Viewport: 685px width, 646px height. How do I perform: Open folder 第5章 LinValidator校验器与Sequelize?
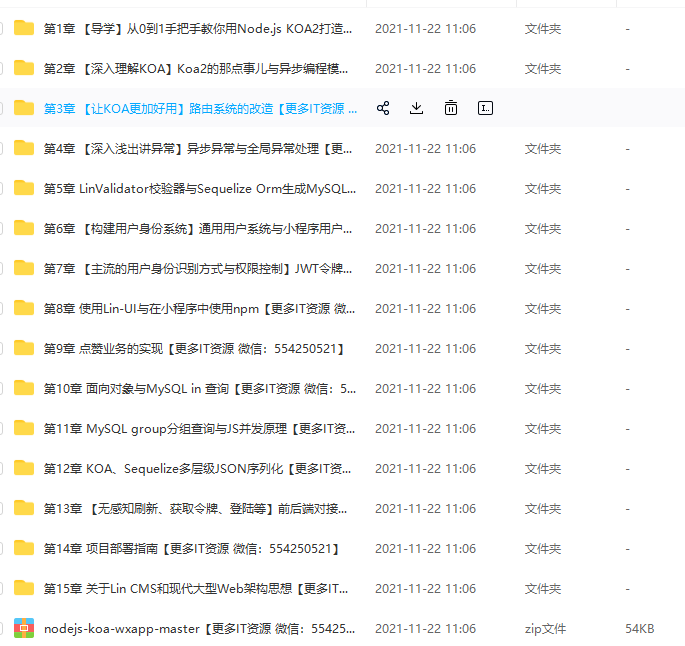(200, 189)
